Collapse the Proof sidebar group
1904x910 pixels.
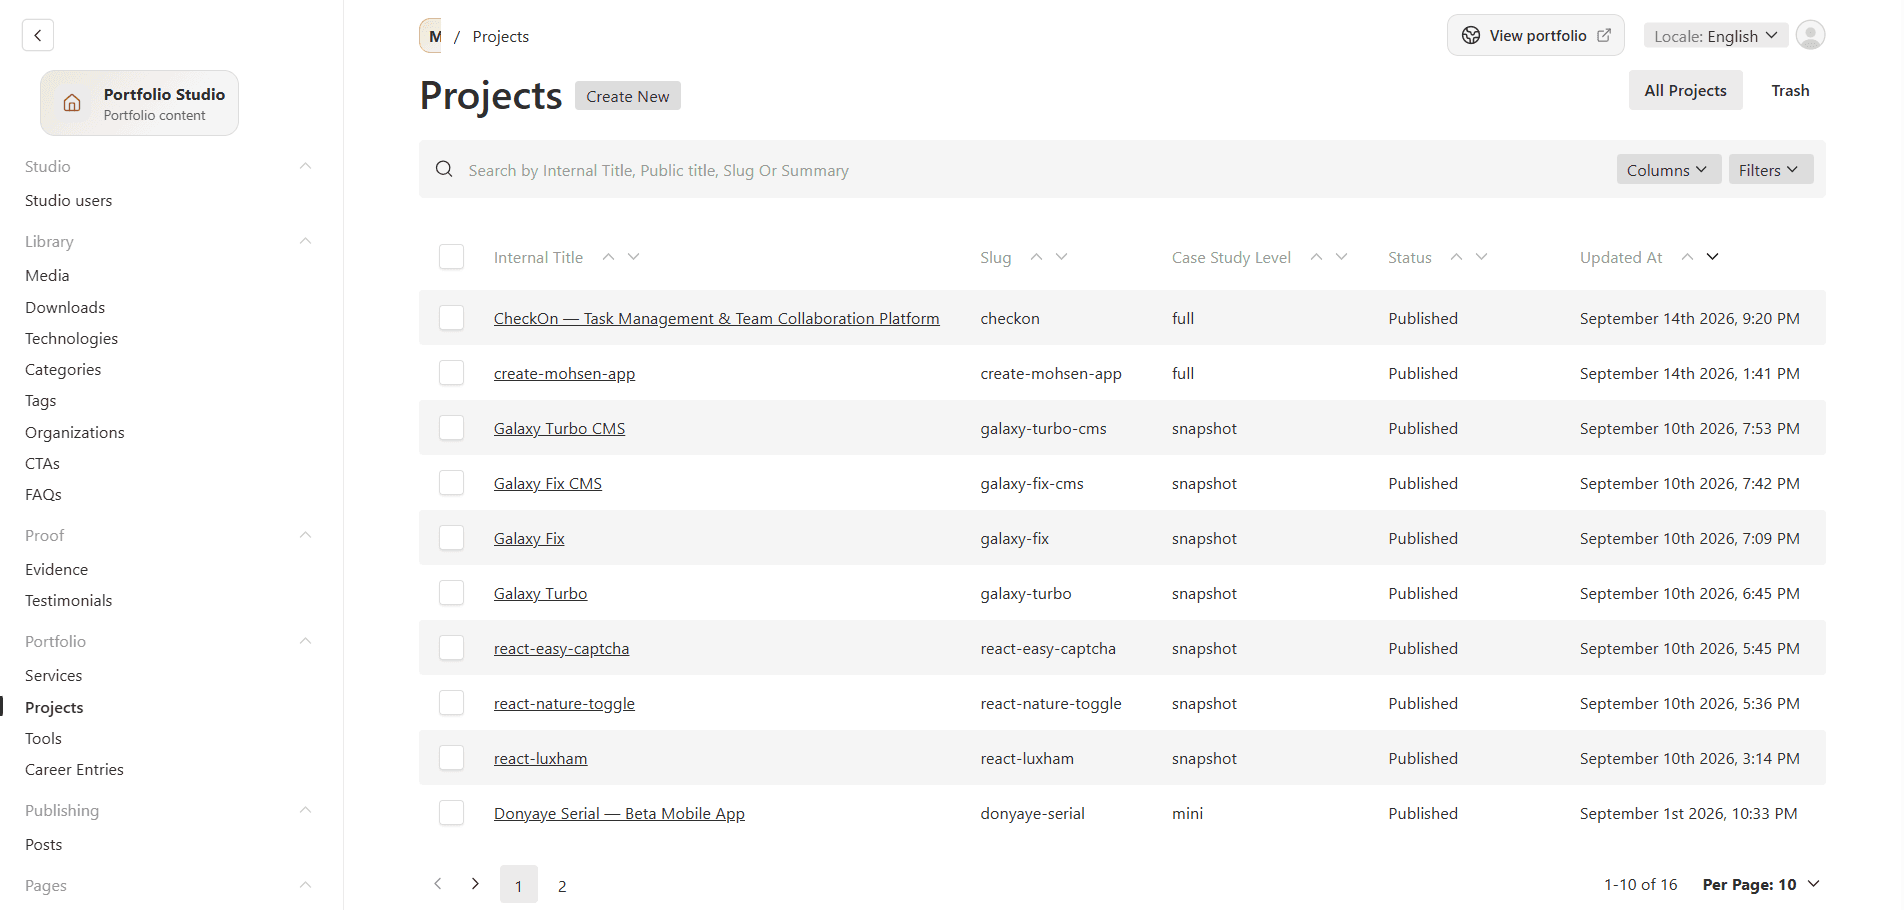306,535
